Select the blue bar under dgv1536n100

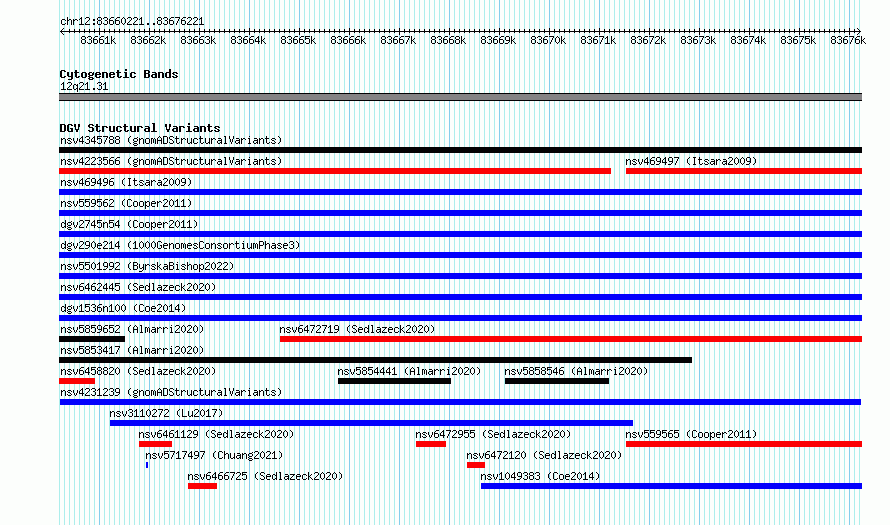[x=460, y=318]
